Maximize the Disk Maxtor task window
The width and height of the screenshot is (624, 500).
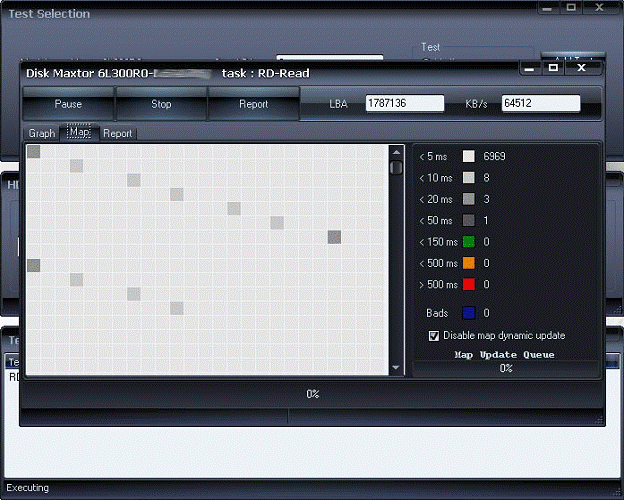tap(553, 68)
